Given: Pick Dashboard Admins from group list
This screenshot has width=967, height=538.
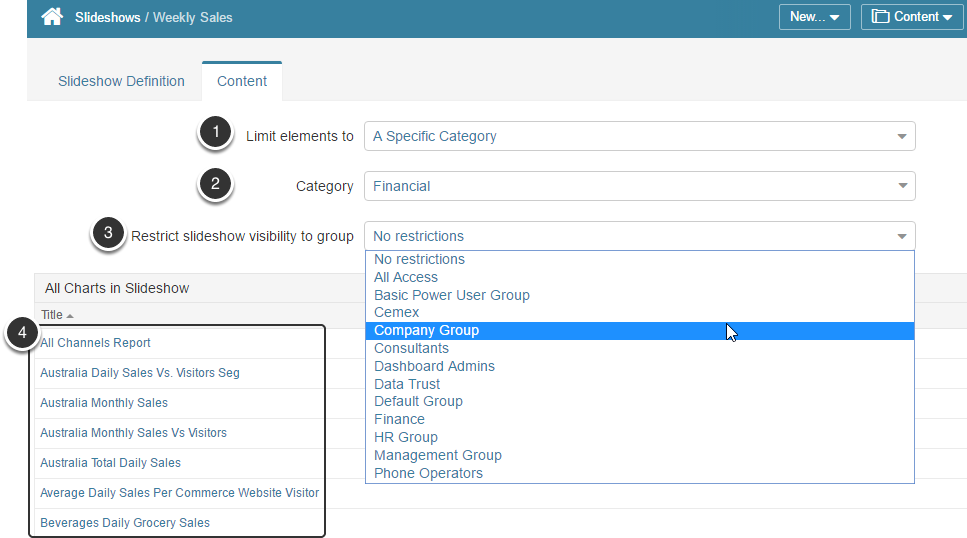Looking at the screenshot, I should tap(434, 366).
